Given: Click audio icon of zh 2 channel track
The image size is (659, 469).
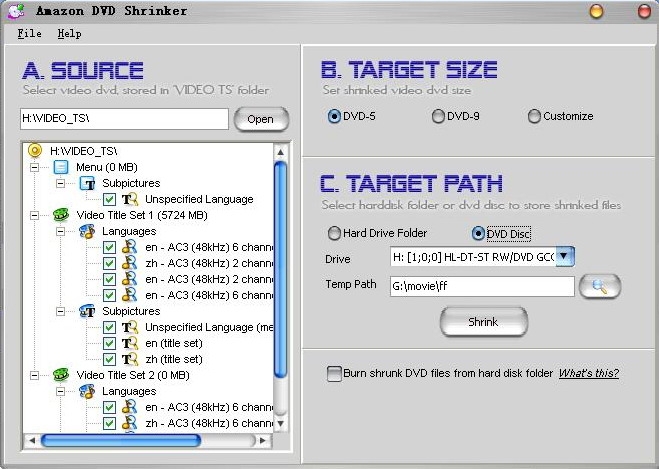Looking at the screenshot, I should (129, 263).
